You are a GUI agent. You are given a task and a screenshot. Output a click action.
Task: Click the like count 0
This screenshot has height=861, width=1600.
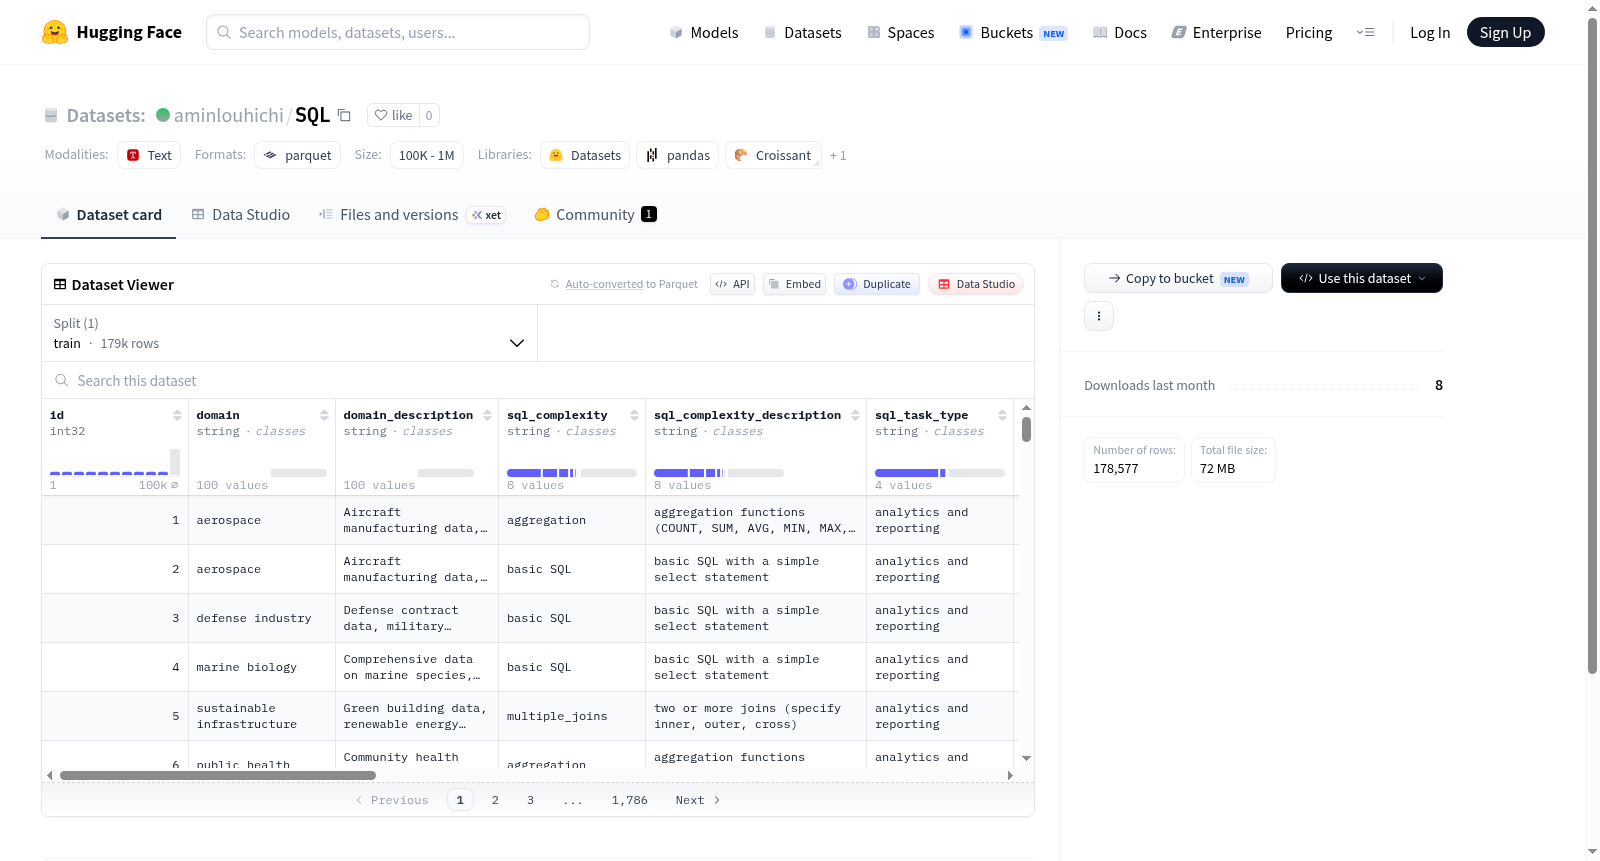[x=429, y=115]
